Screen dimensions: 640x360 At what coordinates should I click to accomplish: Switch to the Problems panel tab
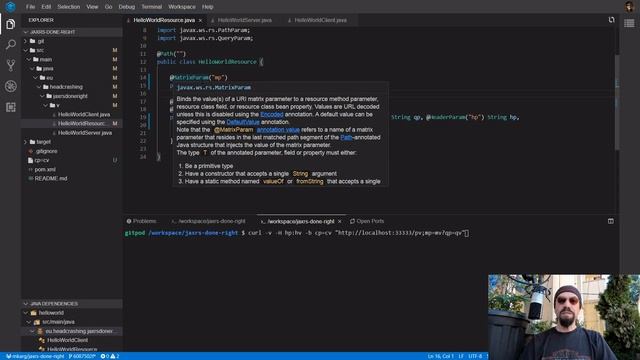pyautogui.click(x=142, y=221)
